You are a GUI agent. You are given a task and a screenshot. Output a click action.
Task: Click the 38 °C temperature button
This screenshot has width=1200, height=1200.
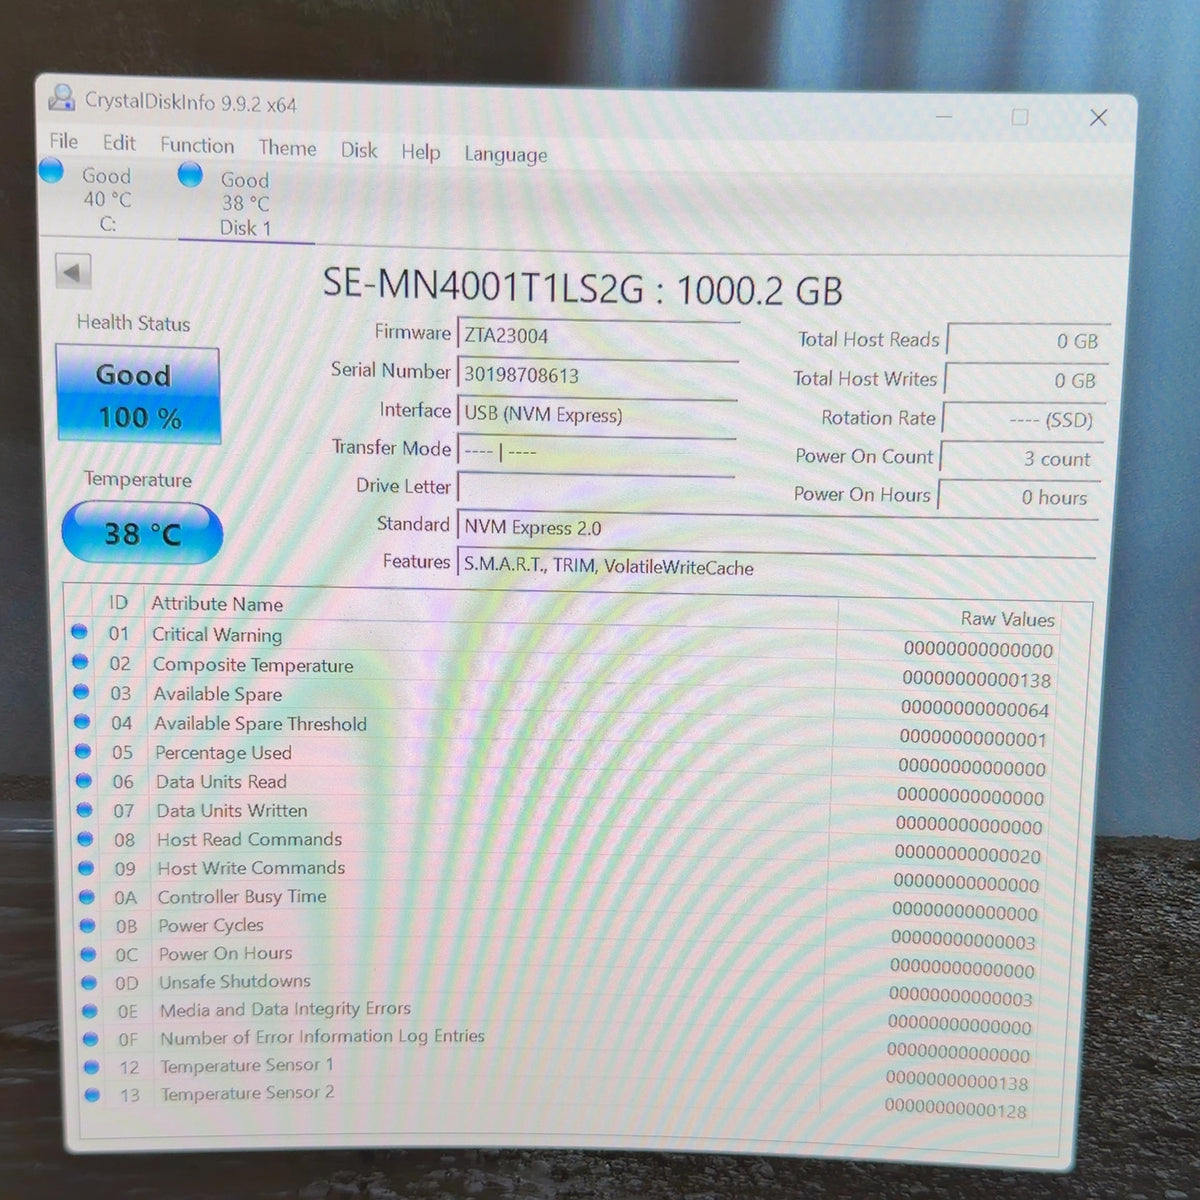pyautogui.click(x=142, y=532)
